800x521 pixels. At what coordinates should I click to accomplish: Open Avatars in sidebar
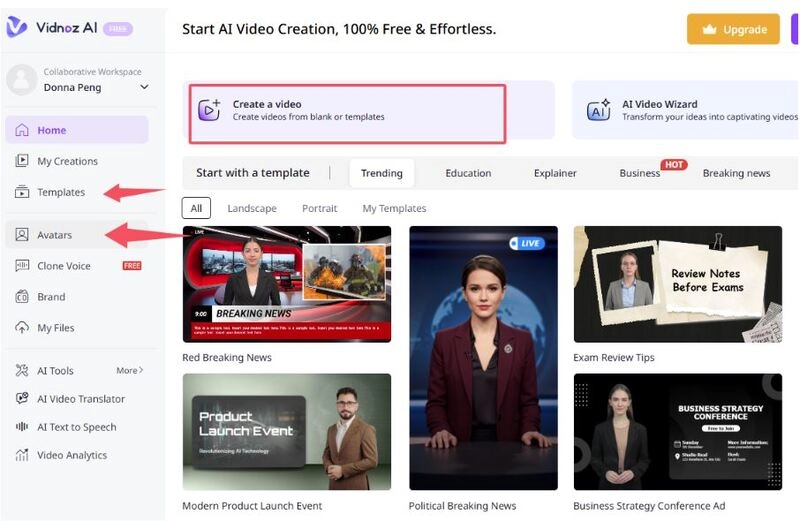click(77, 235)
